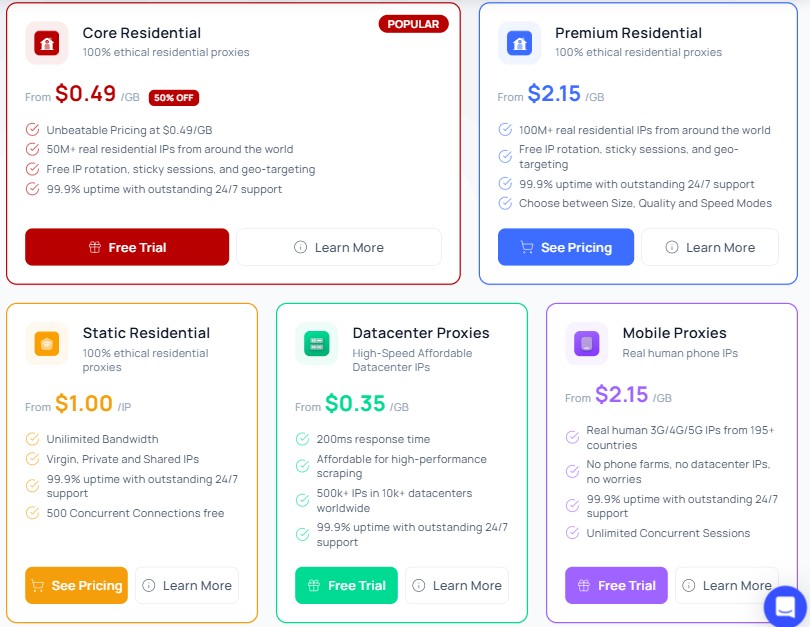810x627 pixels.
Task: Click the Mobile Proxies purple phone icon
Action: point(586,343)
